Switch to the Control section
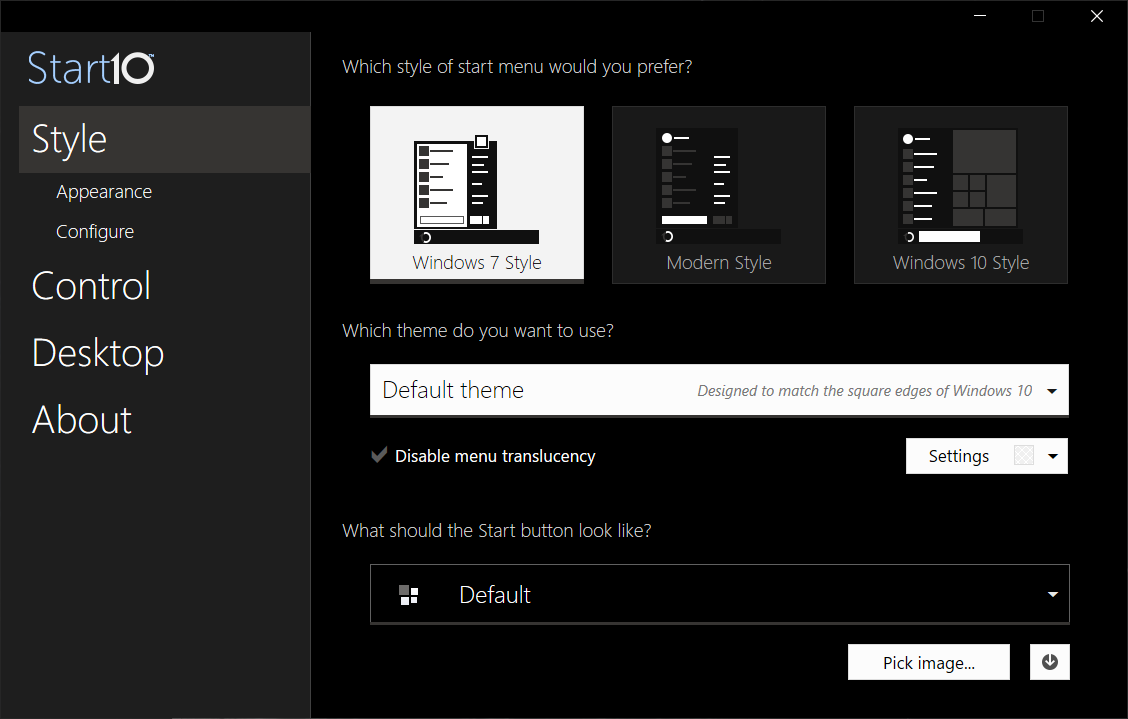This screenshot has height=719, width=1128. pyautogui.click(x=91, y=286)
